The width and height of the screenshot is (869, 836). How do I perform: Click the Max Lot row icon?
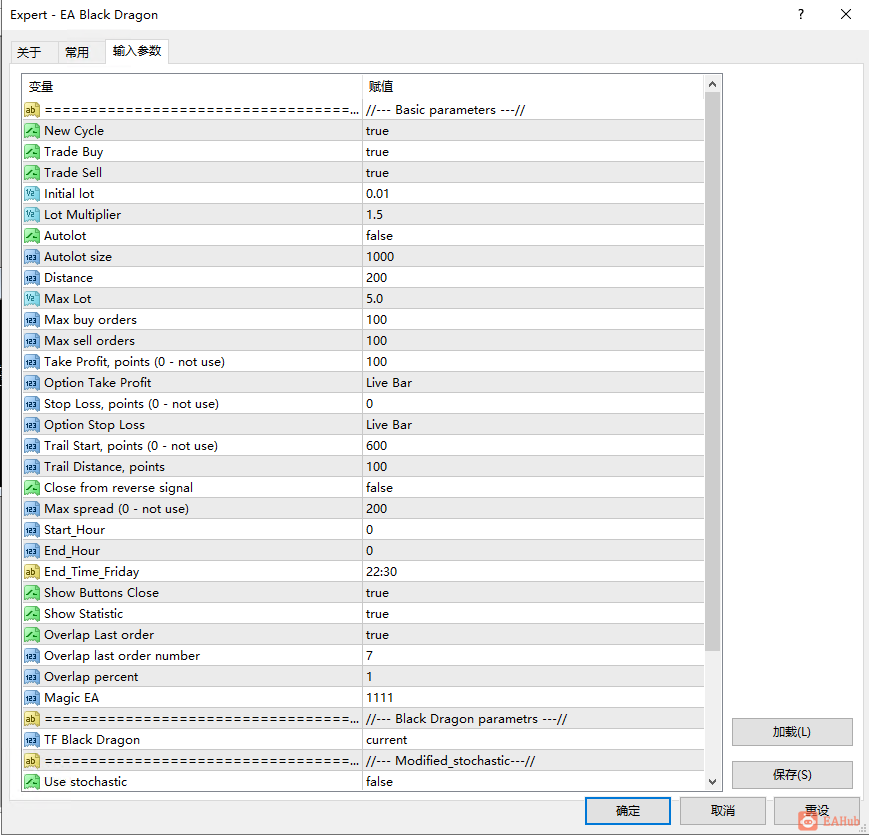(32, 299)
